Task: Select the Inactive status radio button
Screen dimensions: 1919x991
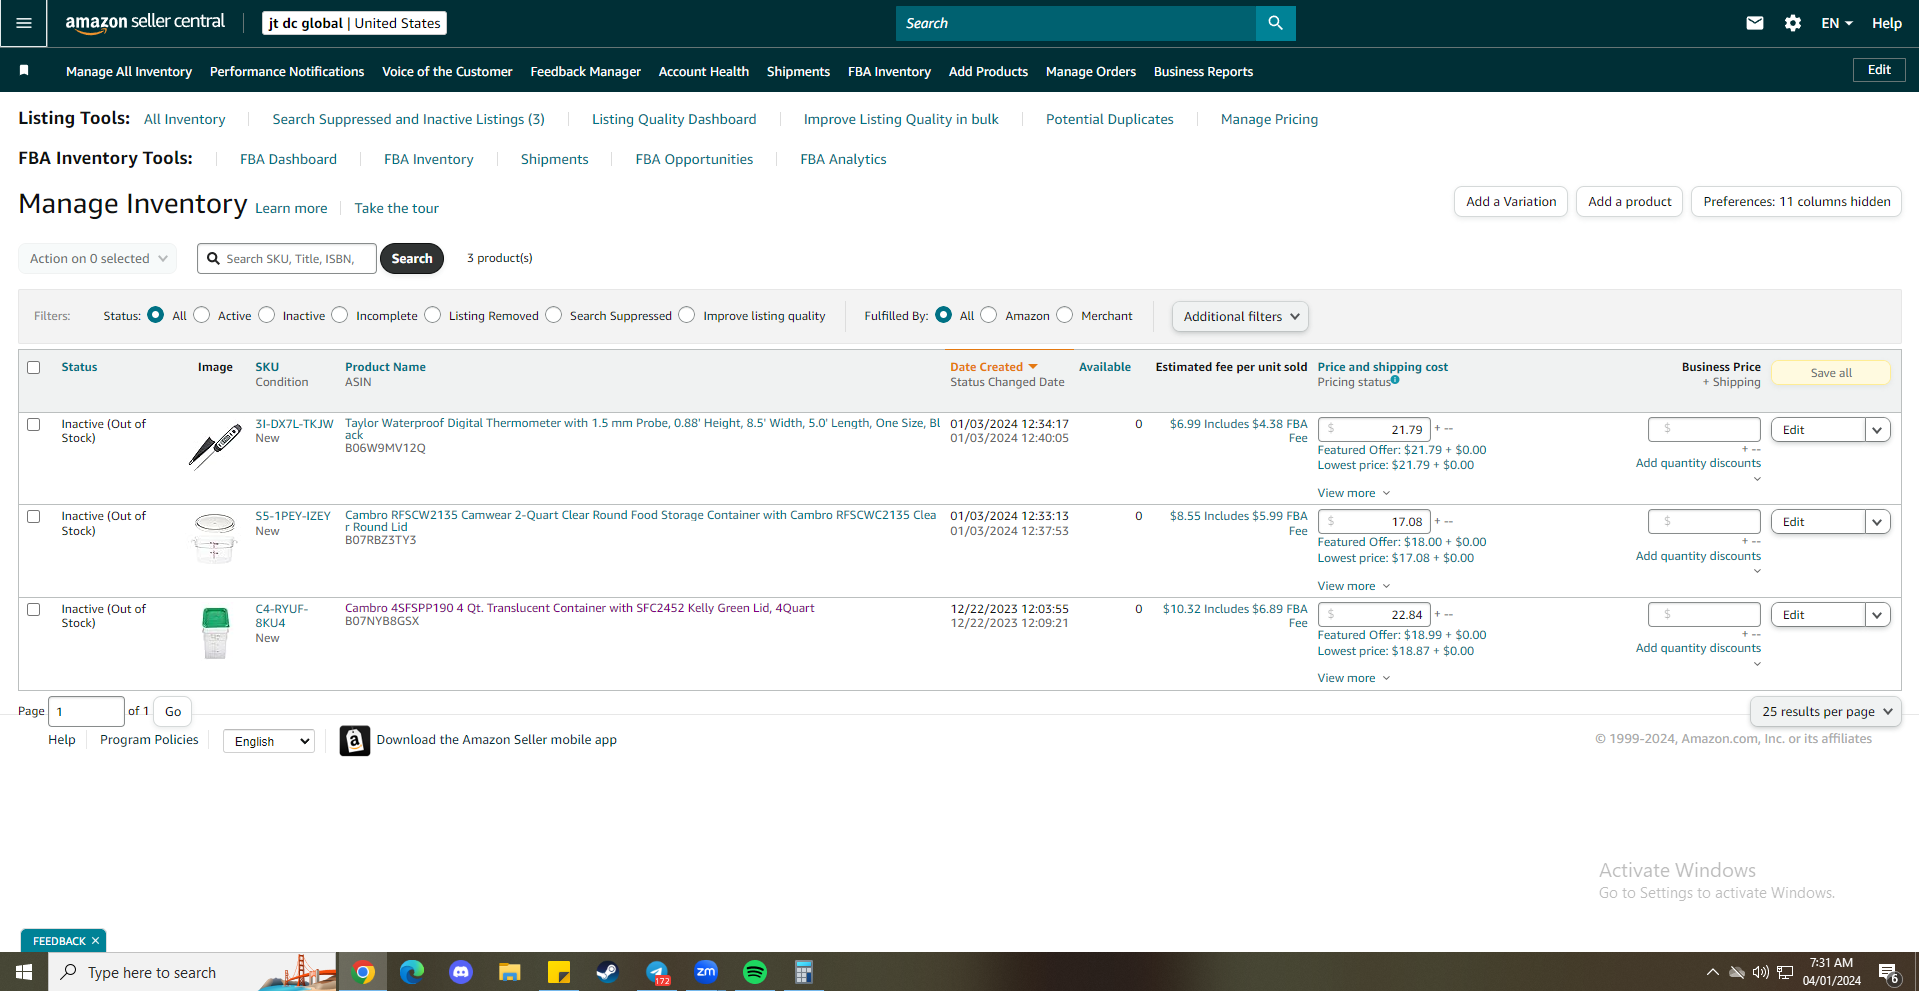Action: 267,315
